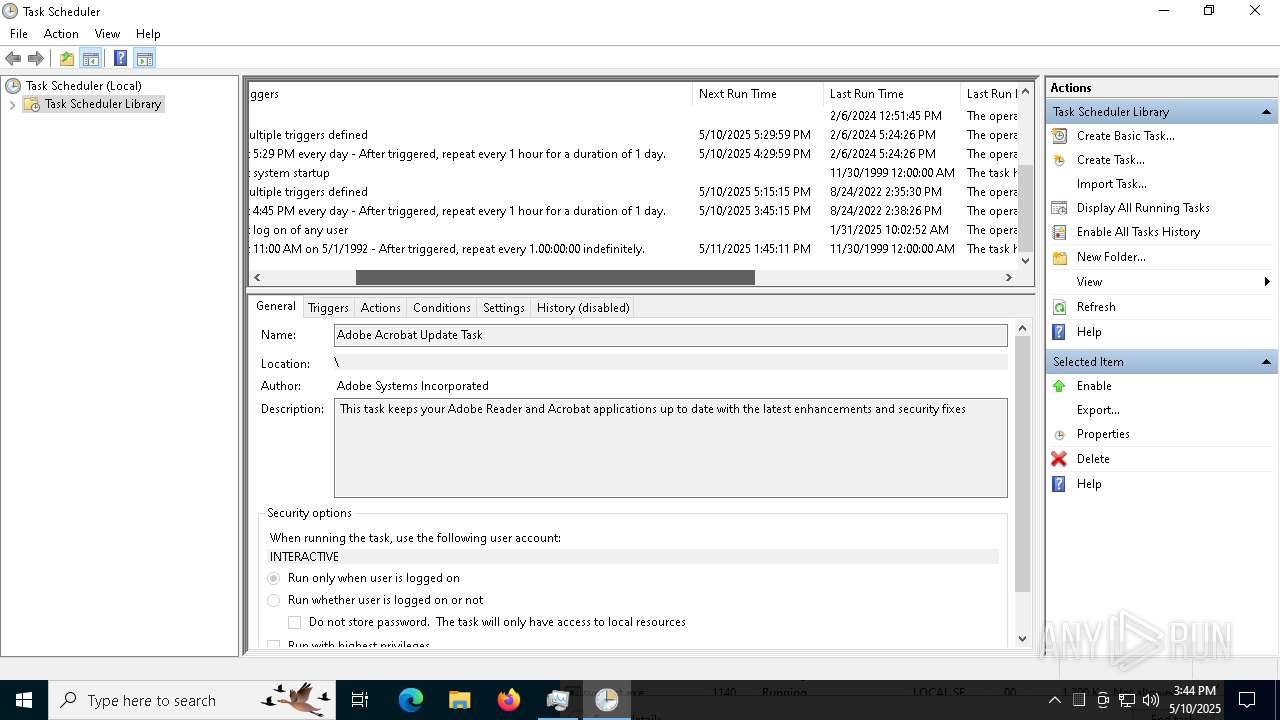The height and width of the screenshot is (720, 1280).
Task: Click the Up one level folder icon
Action: (x=67, y=58)
